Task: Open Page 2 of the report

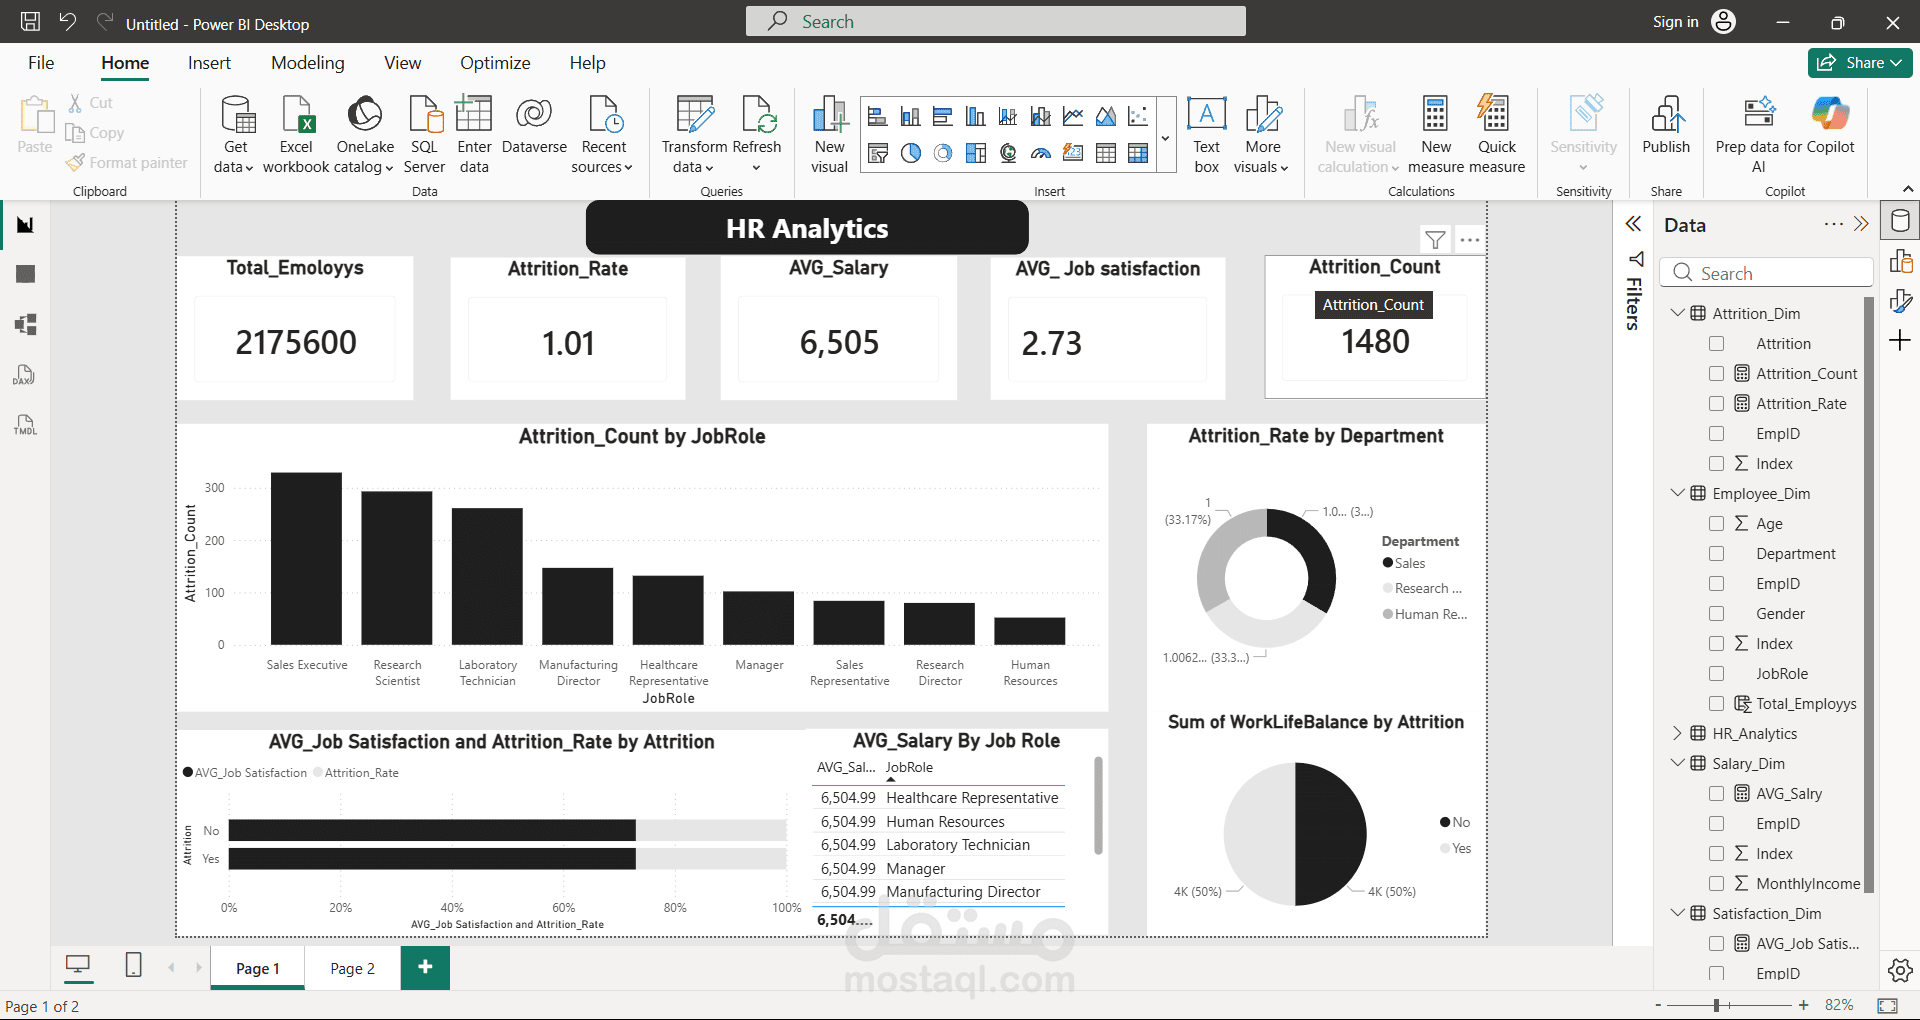Action: click(351, 968)
